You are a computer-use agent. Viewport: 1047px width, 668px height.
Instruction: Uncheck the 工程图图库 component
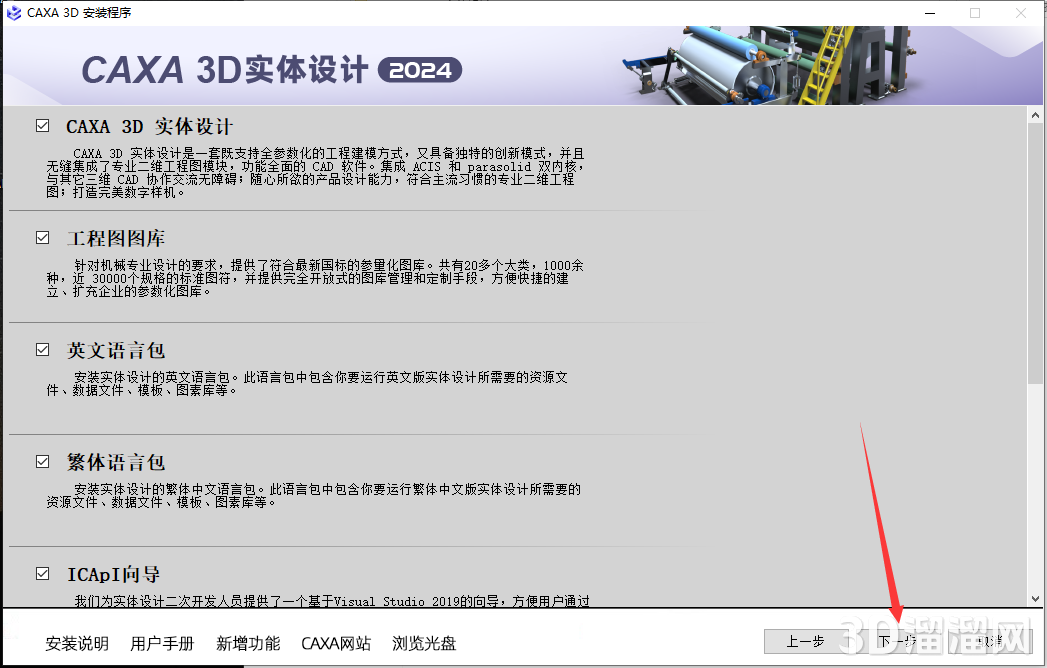pos(41,238)
